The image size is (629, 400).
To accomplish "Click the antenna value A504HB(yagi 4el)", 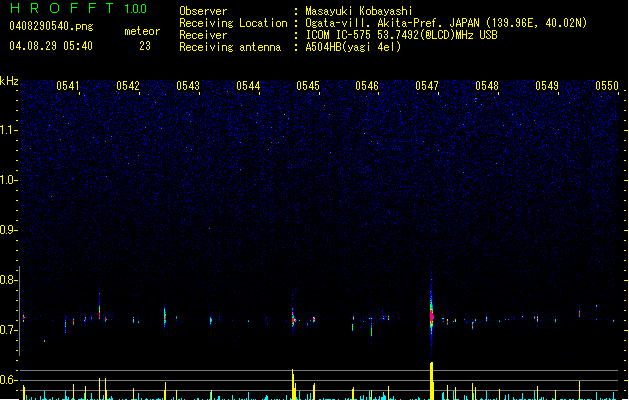I will point(353,47).
